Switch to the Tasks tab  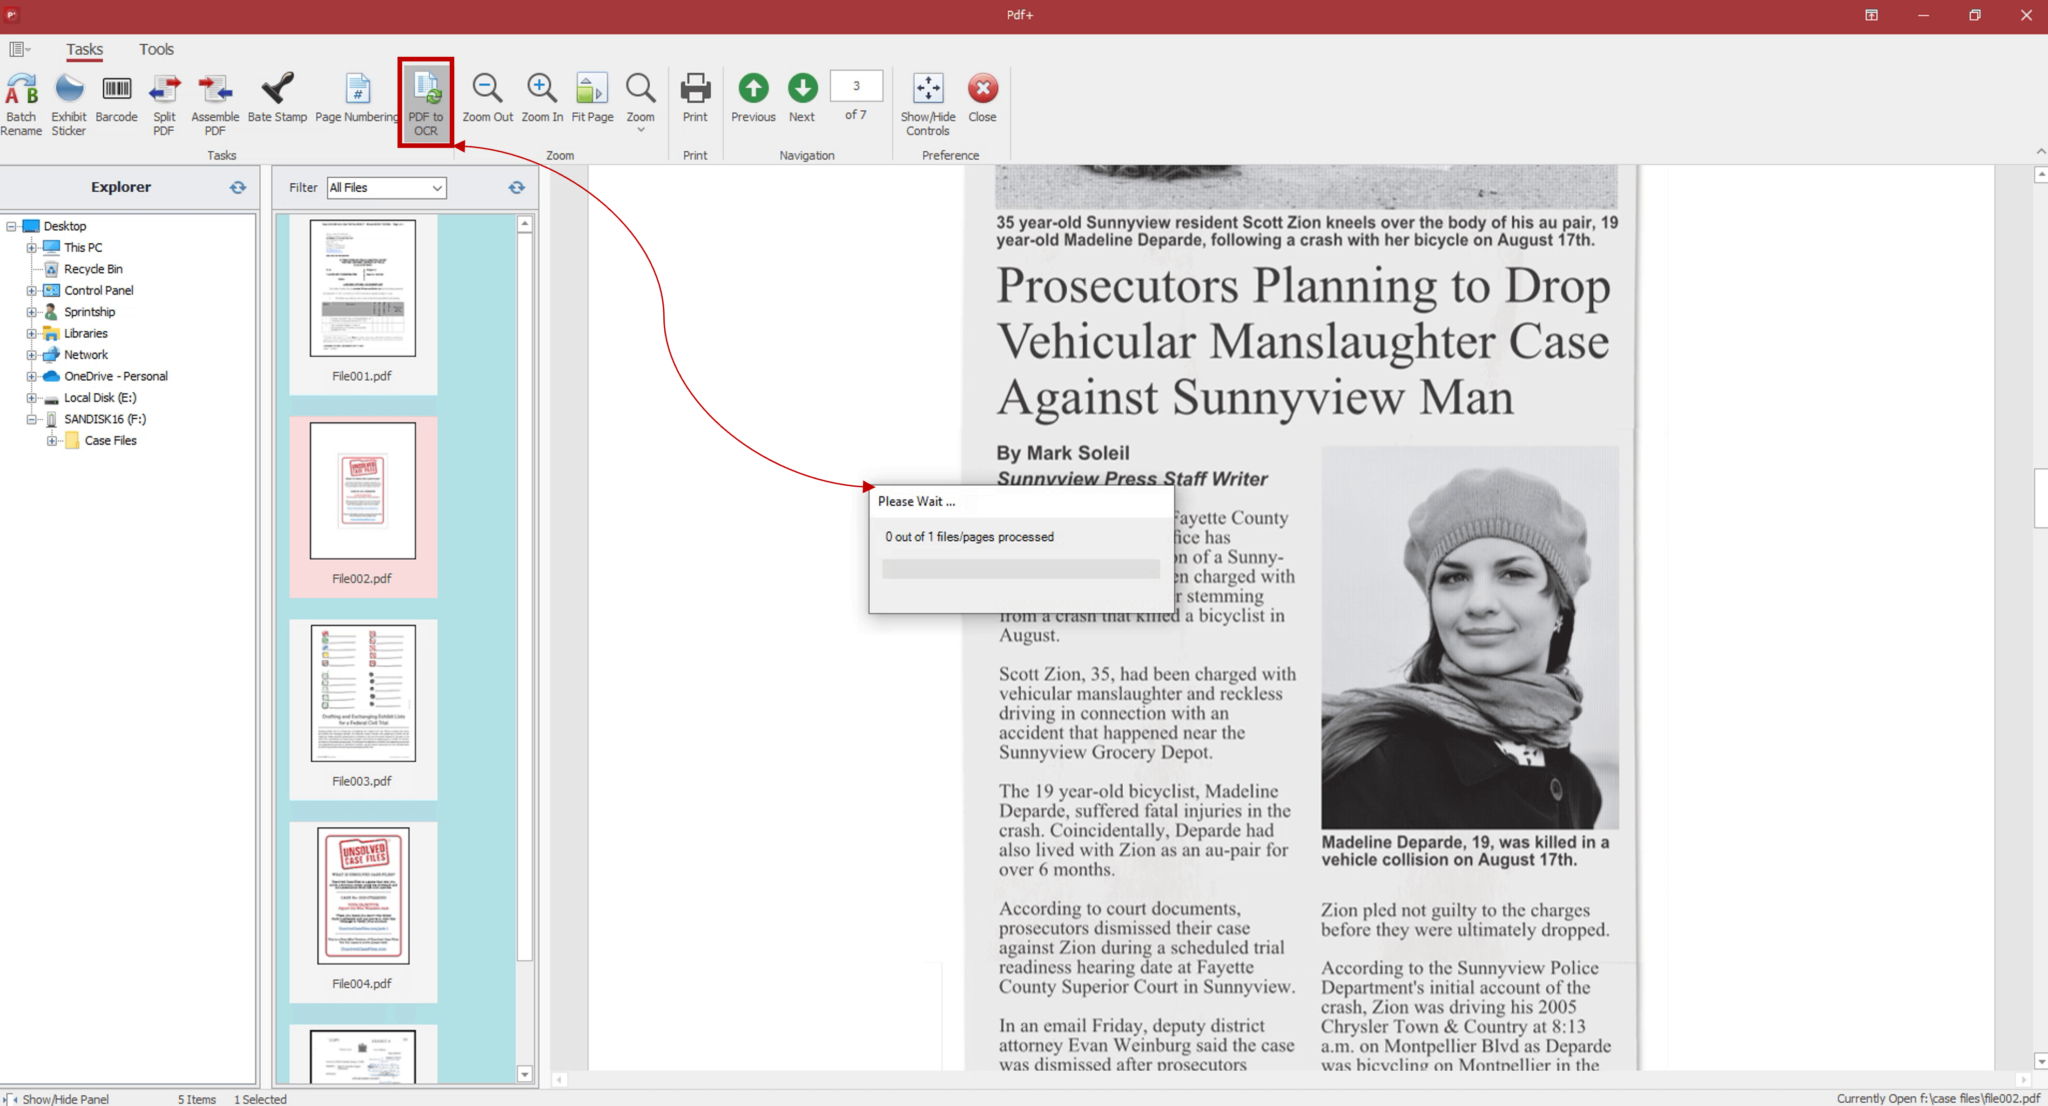point(84,49)
